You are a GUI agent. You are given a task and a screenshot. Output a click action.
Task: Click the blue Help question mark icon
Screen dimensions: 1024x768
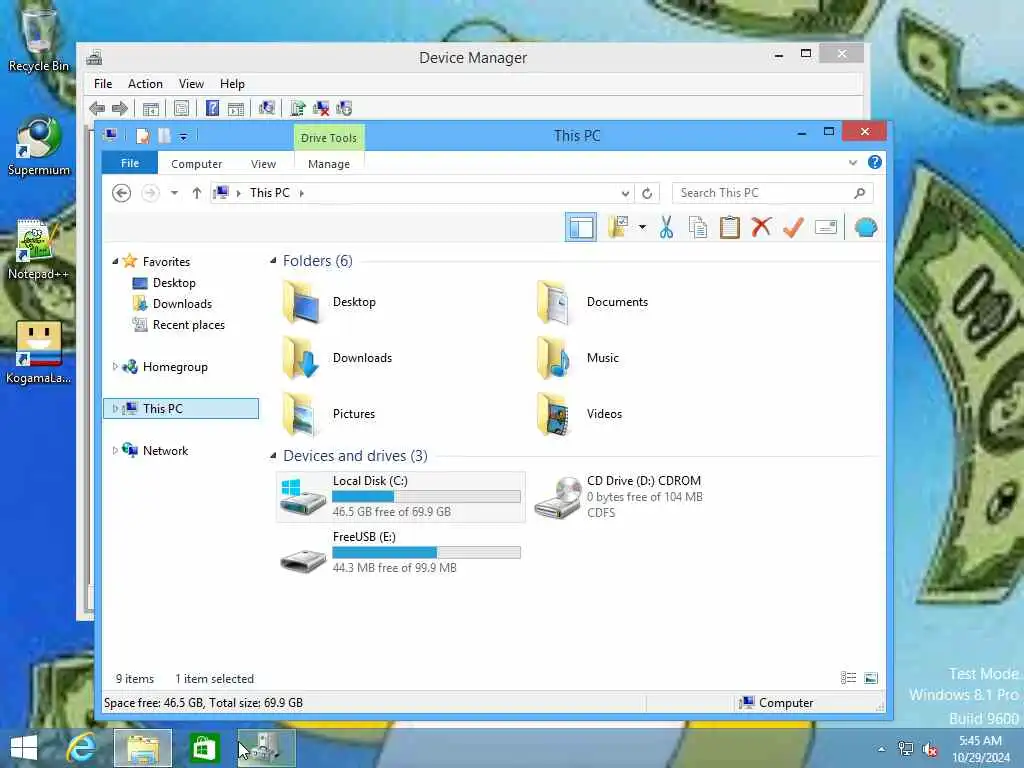pos(874,163)
